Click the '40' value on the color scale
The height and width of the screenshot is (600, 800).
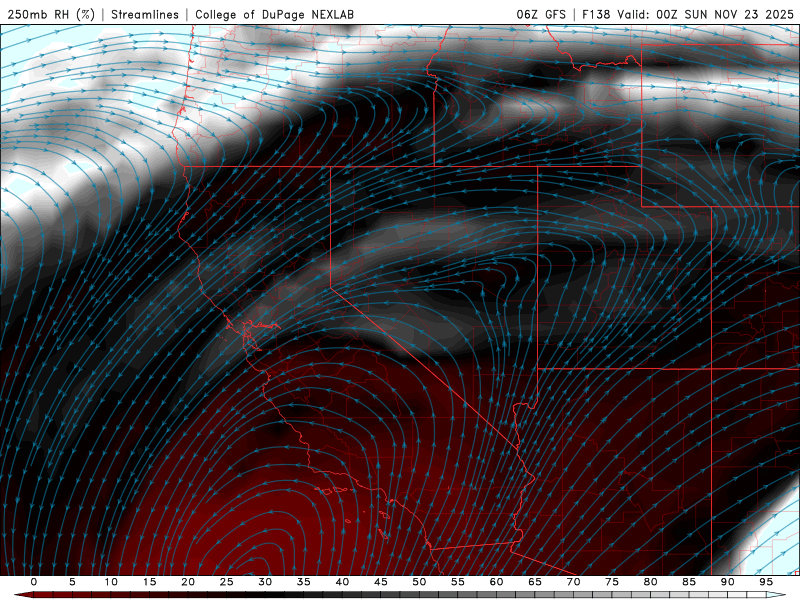[x=342, y=582]
